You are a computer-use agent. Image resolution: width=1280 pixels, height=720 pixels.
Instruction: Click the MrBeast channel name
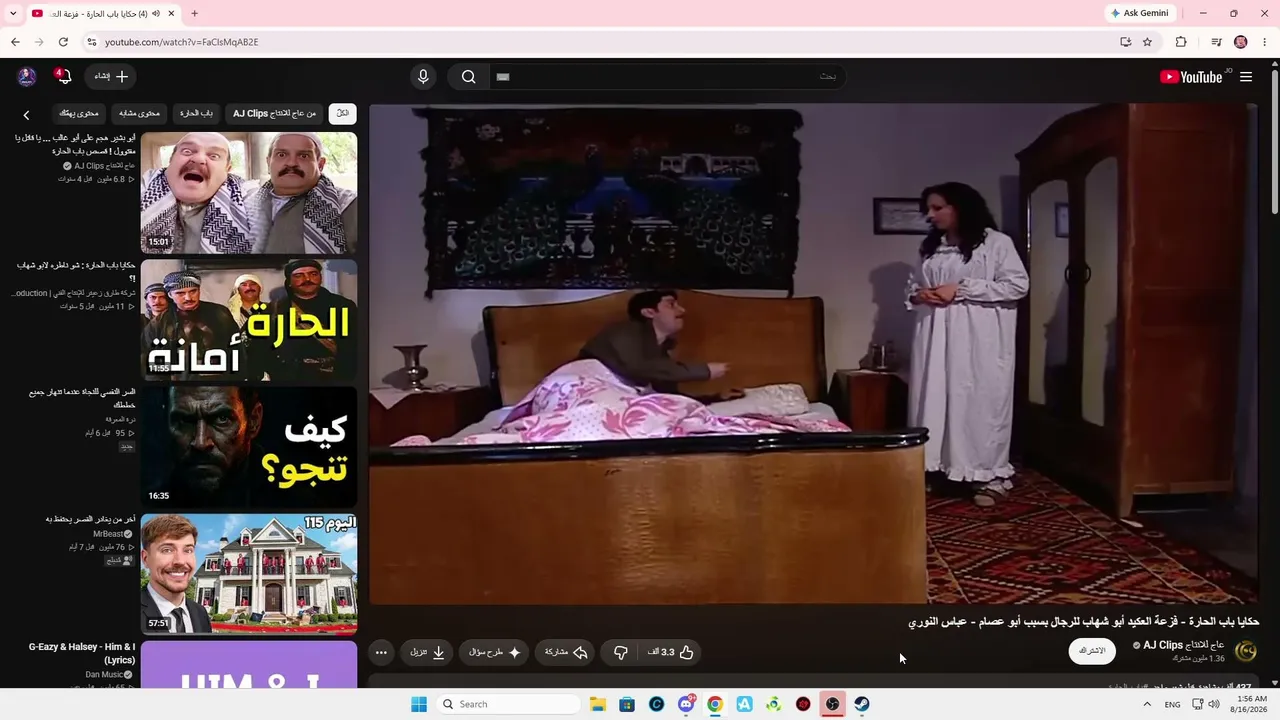click(108, 534)
